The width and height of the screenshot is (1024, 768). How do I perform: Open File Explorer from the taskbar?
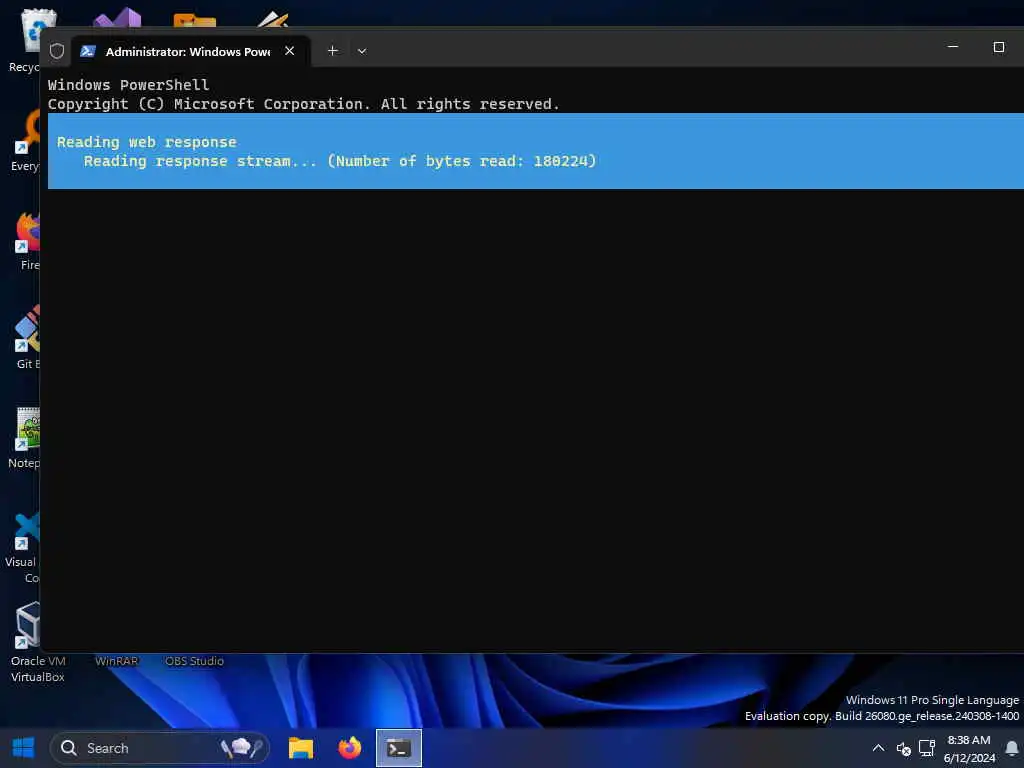click(301, 748)
